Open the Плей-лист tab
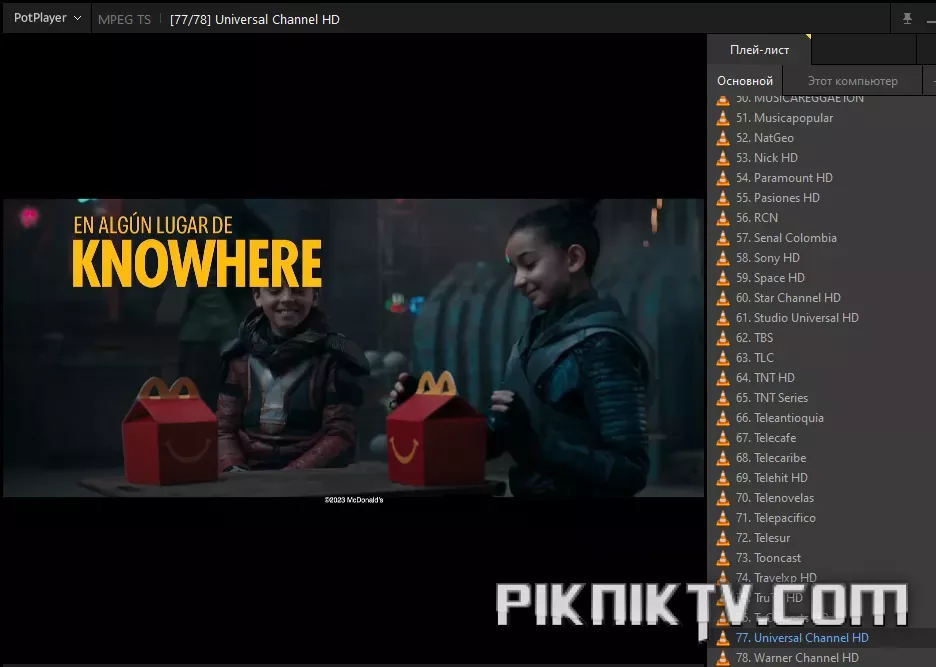This screenshot has width=936, height=667. click(x=759, y=50)
